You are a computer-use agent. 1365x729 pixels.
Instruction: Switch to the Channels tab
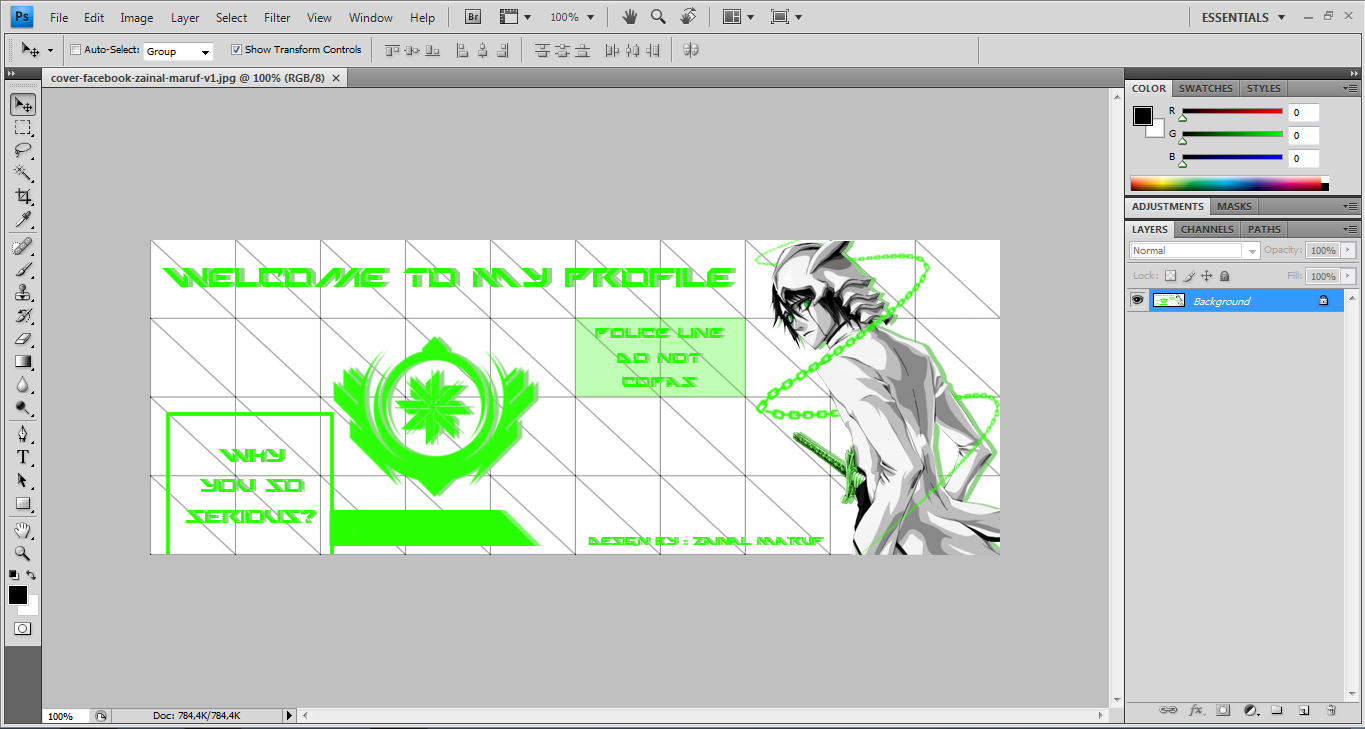click(1207, 229)
